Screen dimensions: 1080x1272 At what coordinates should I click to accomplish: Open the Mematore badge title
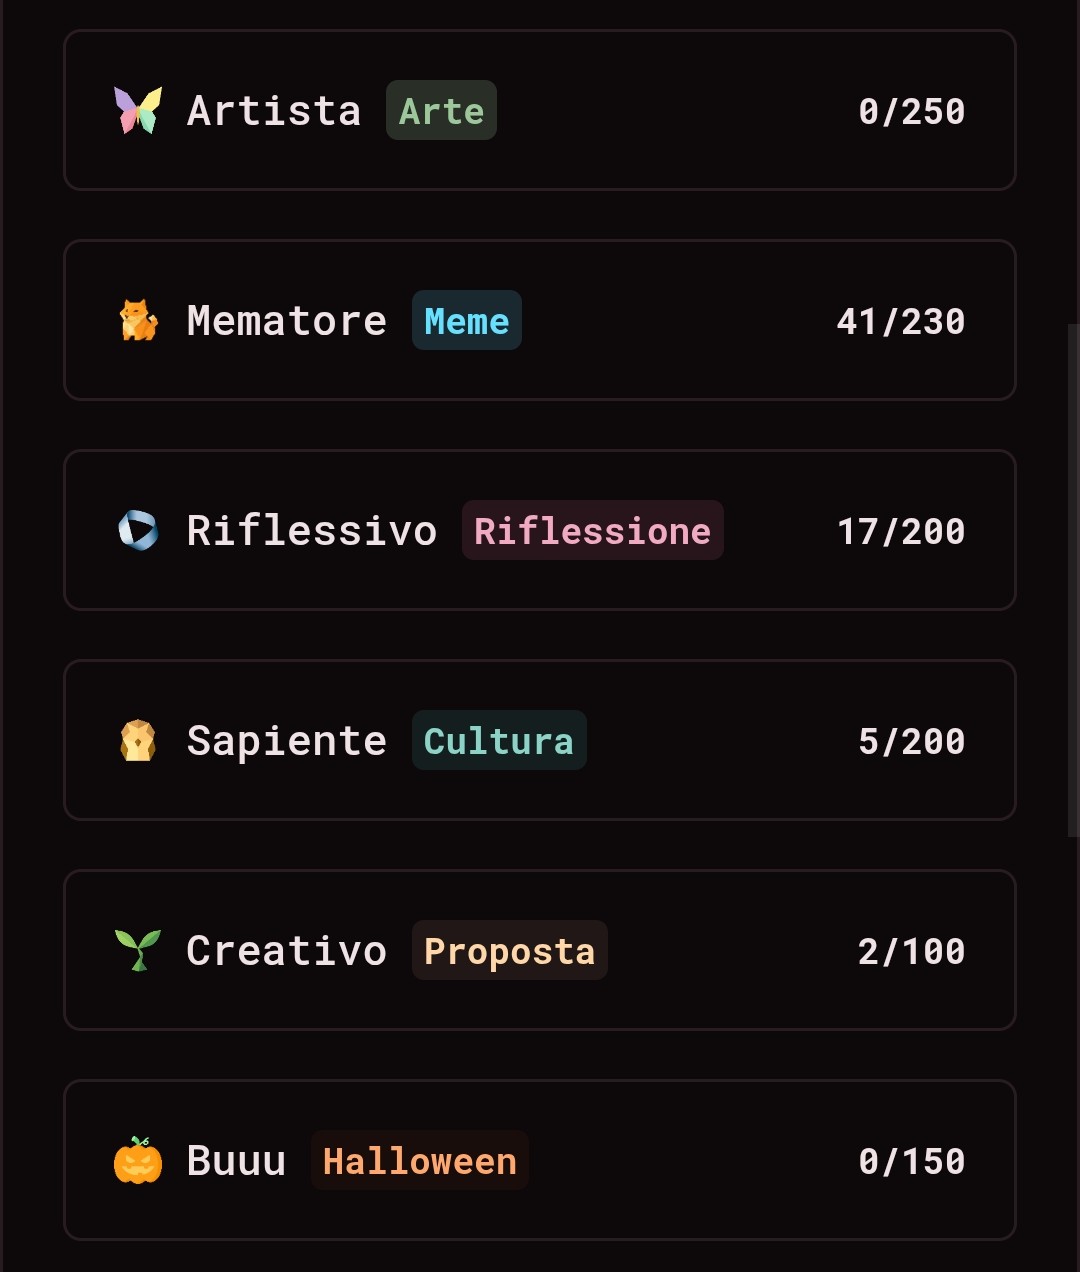[x=287, y=320]
